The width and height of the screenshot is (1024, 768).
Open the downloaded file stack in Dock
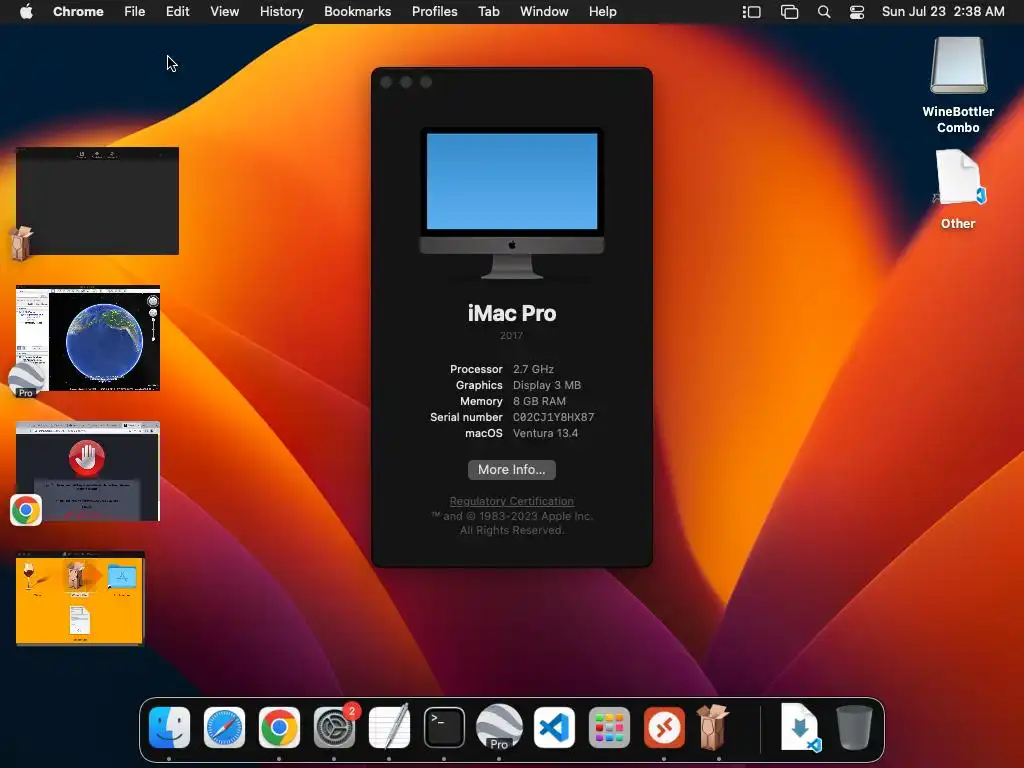pyautogui.click(x=801, y=728)
